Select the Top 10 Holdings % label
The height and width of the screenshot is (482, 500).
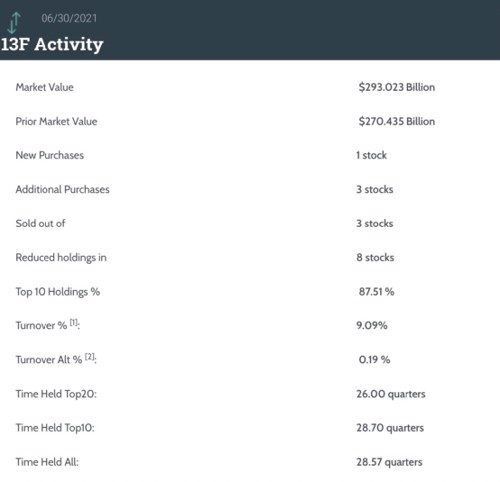pos(58,292)
